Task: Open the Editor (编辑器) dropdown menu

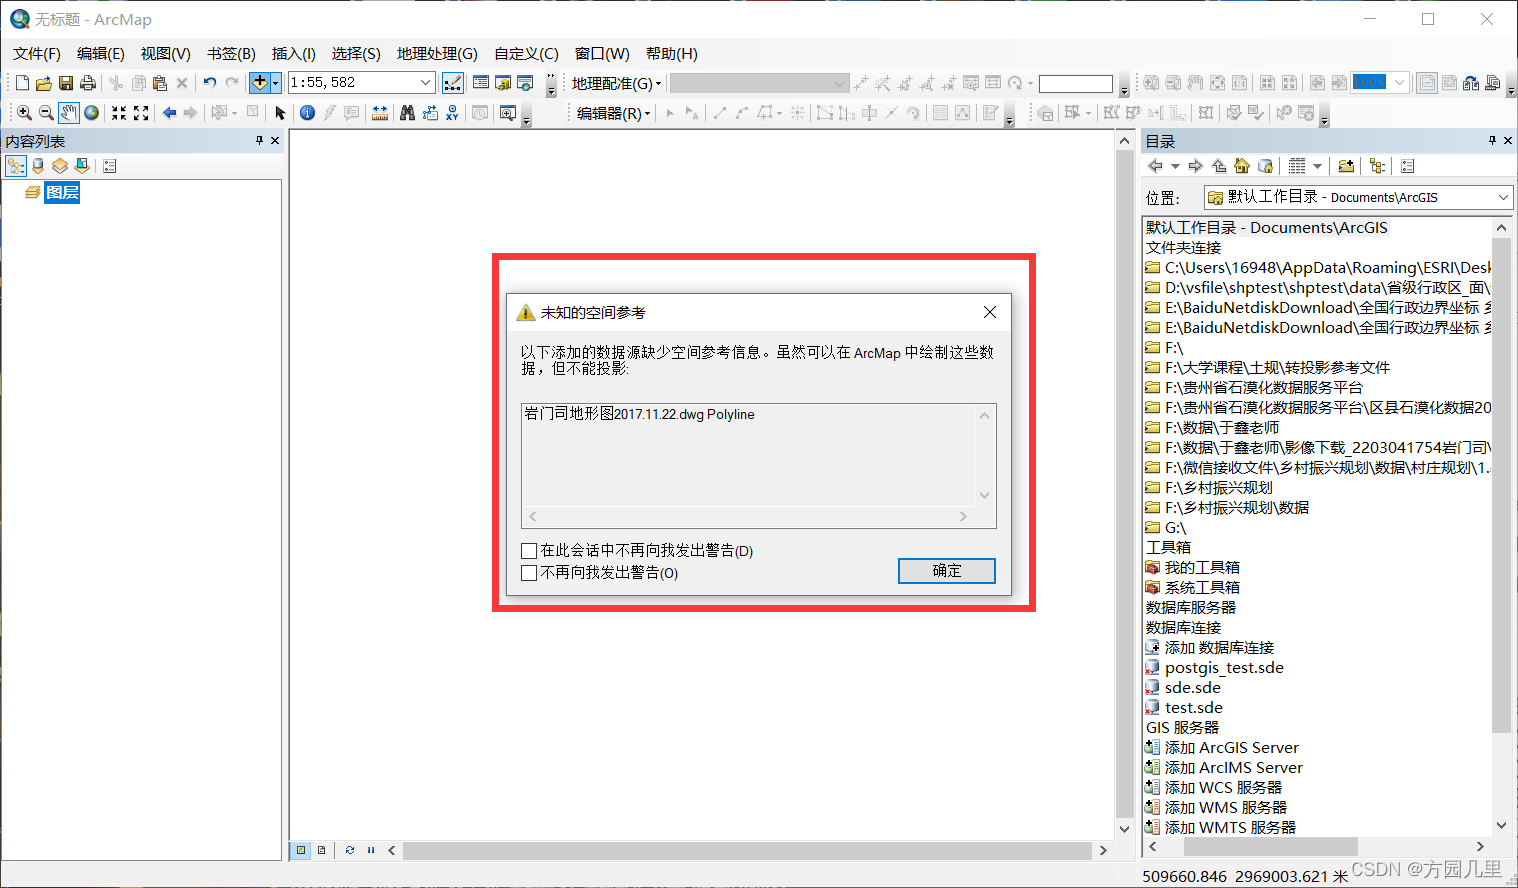Action: pos(613,114)
